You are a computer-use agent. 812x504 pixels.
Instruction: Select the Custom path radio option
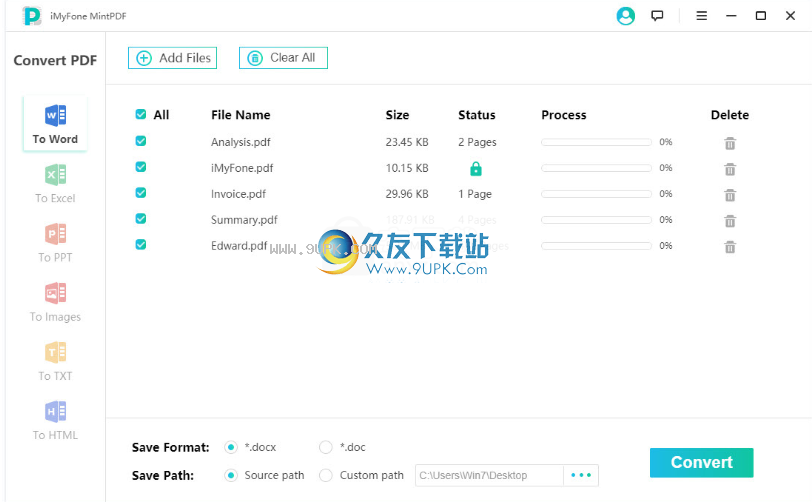pyautogui.click(x=326, y=475)
